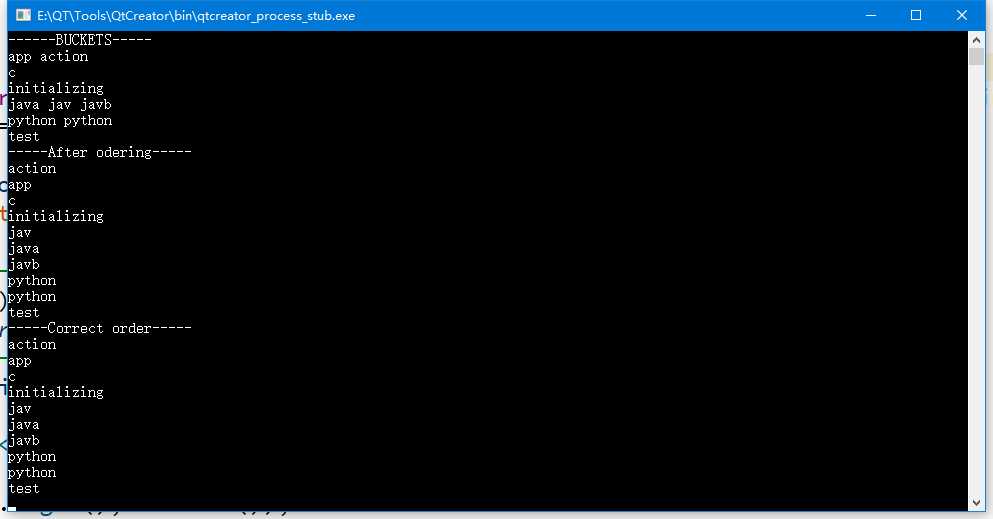Click the '------BUCKETS-----' header line
Screen dimensions: 993x519
pyautogui.click(x=80, y=40)
